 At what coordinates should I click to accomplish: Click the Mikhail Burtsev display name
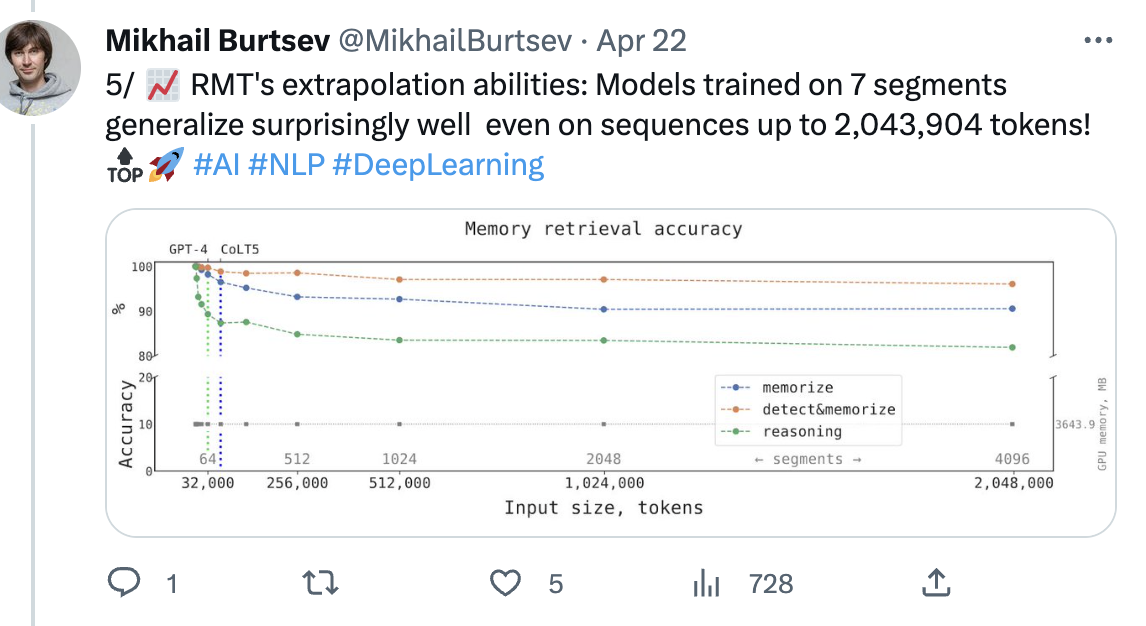click(x=218, y=41)
